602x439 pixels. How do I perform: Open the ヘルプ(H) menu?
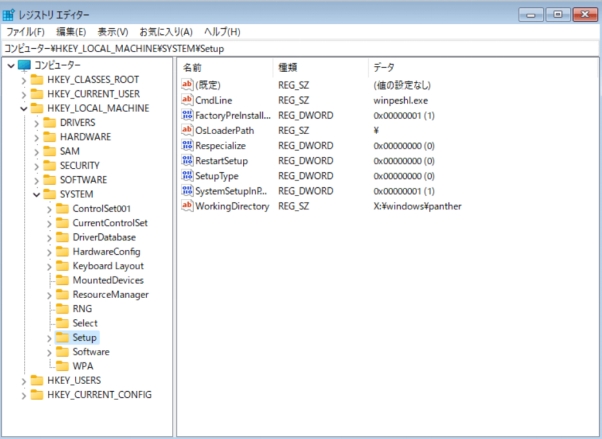(x=222, y=32)
